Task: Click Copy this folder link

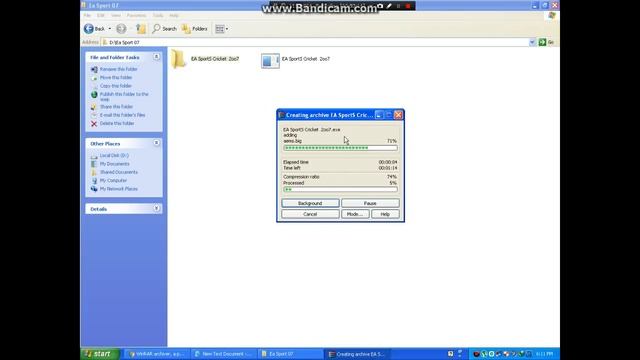Action: [x=116, y=86]
